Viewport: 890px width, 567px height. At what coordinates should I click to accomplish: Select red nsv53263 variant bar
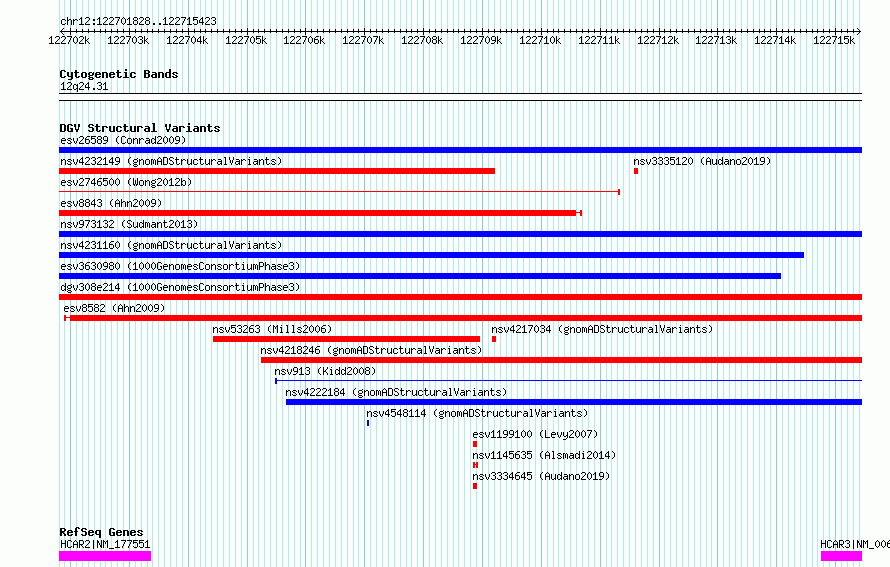pos(346,339)
